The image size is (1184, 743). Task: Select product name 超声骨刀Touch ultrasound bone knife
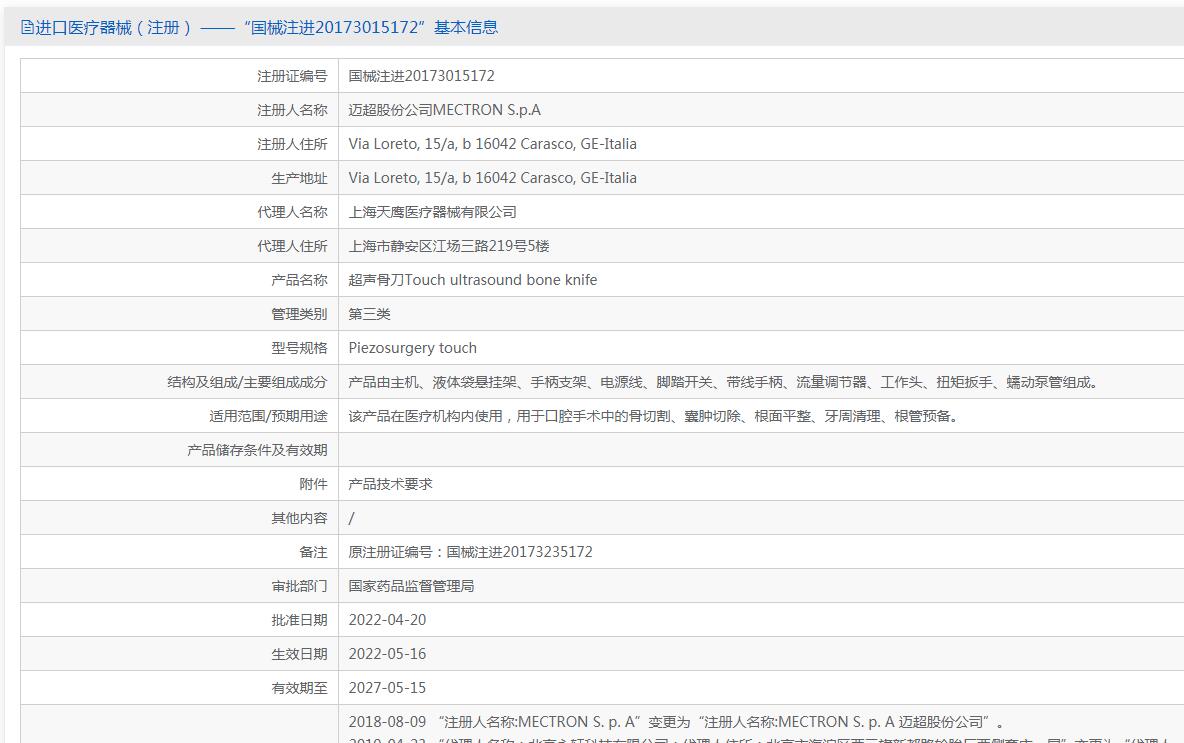(x=473, y=280)
